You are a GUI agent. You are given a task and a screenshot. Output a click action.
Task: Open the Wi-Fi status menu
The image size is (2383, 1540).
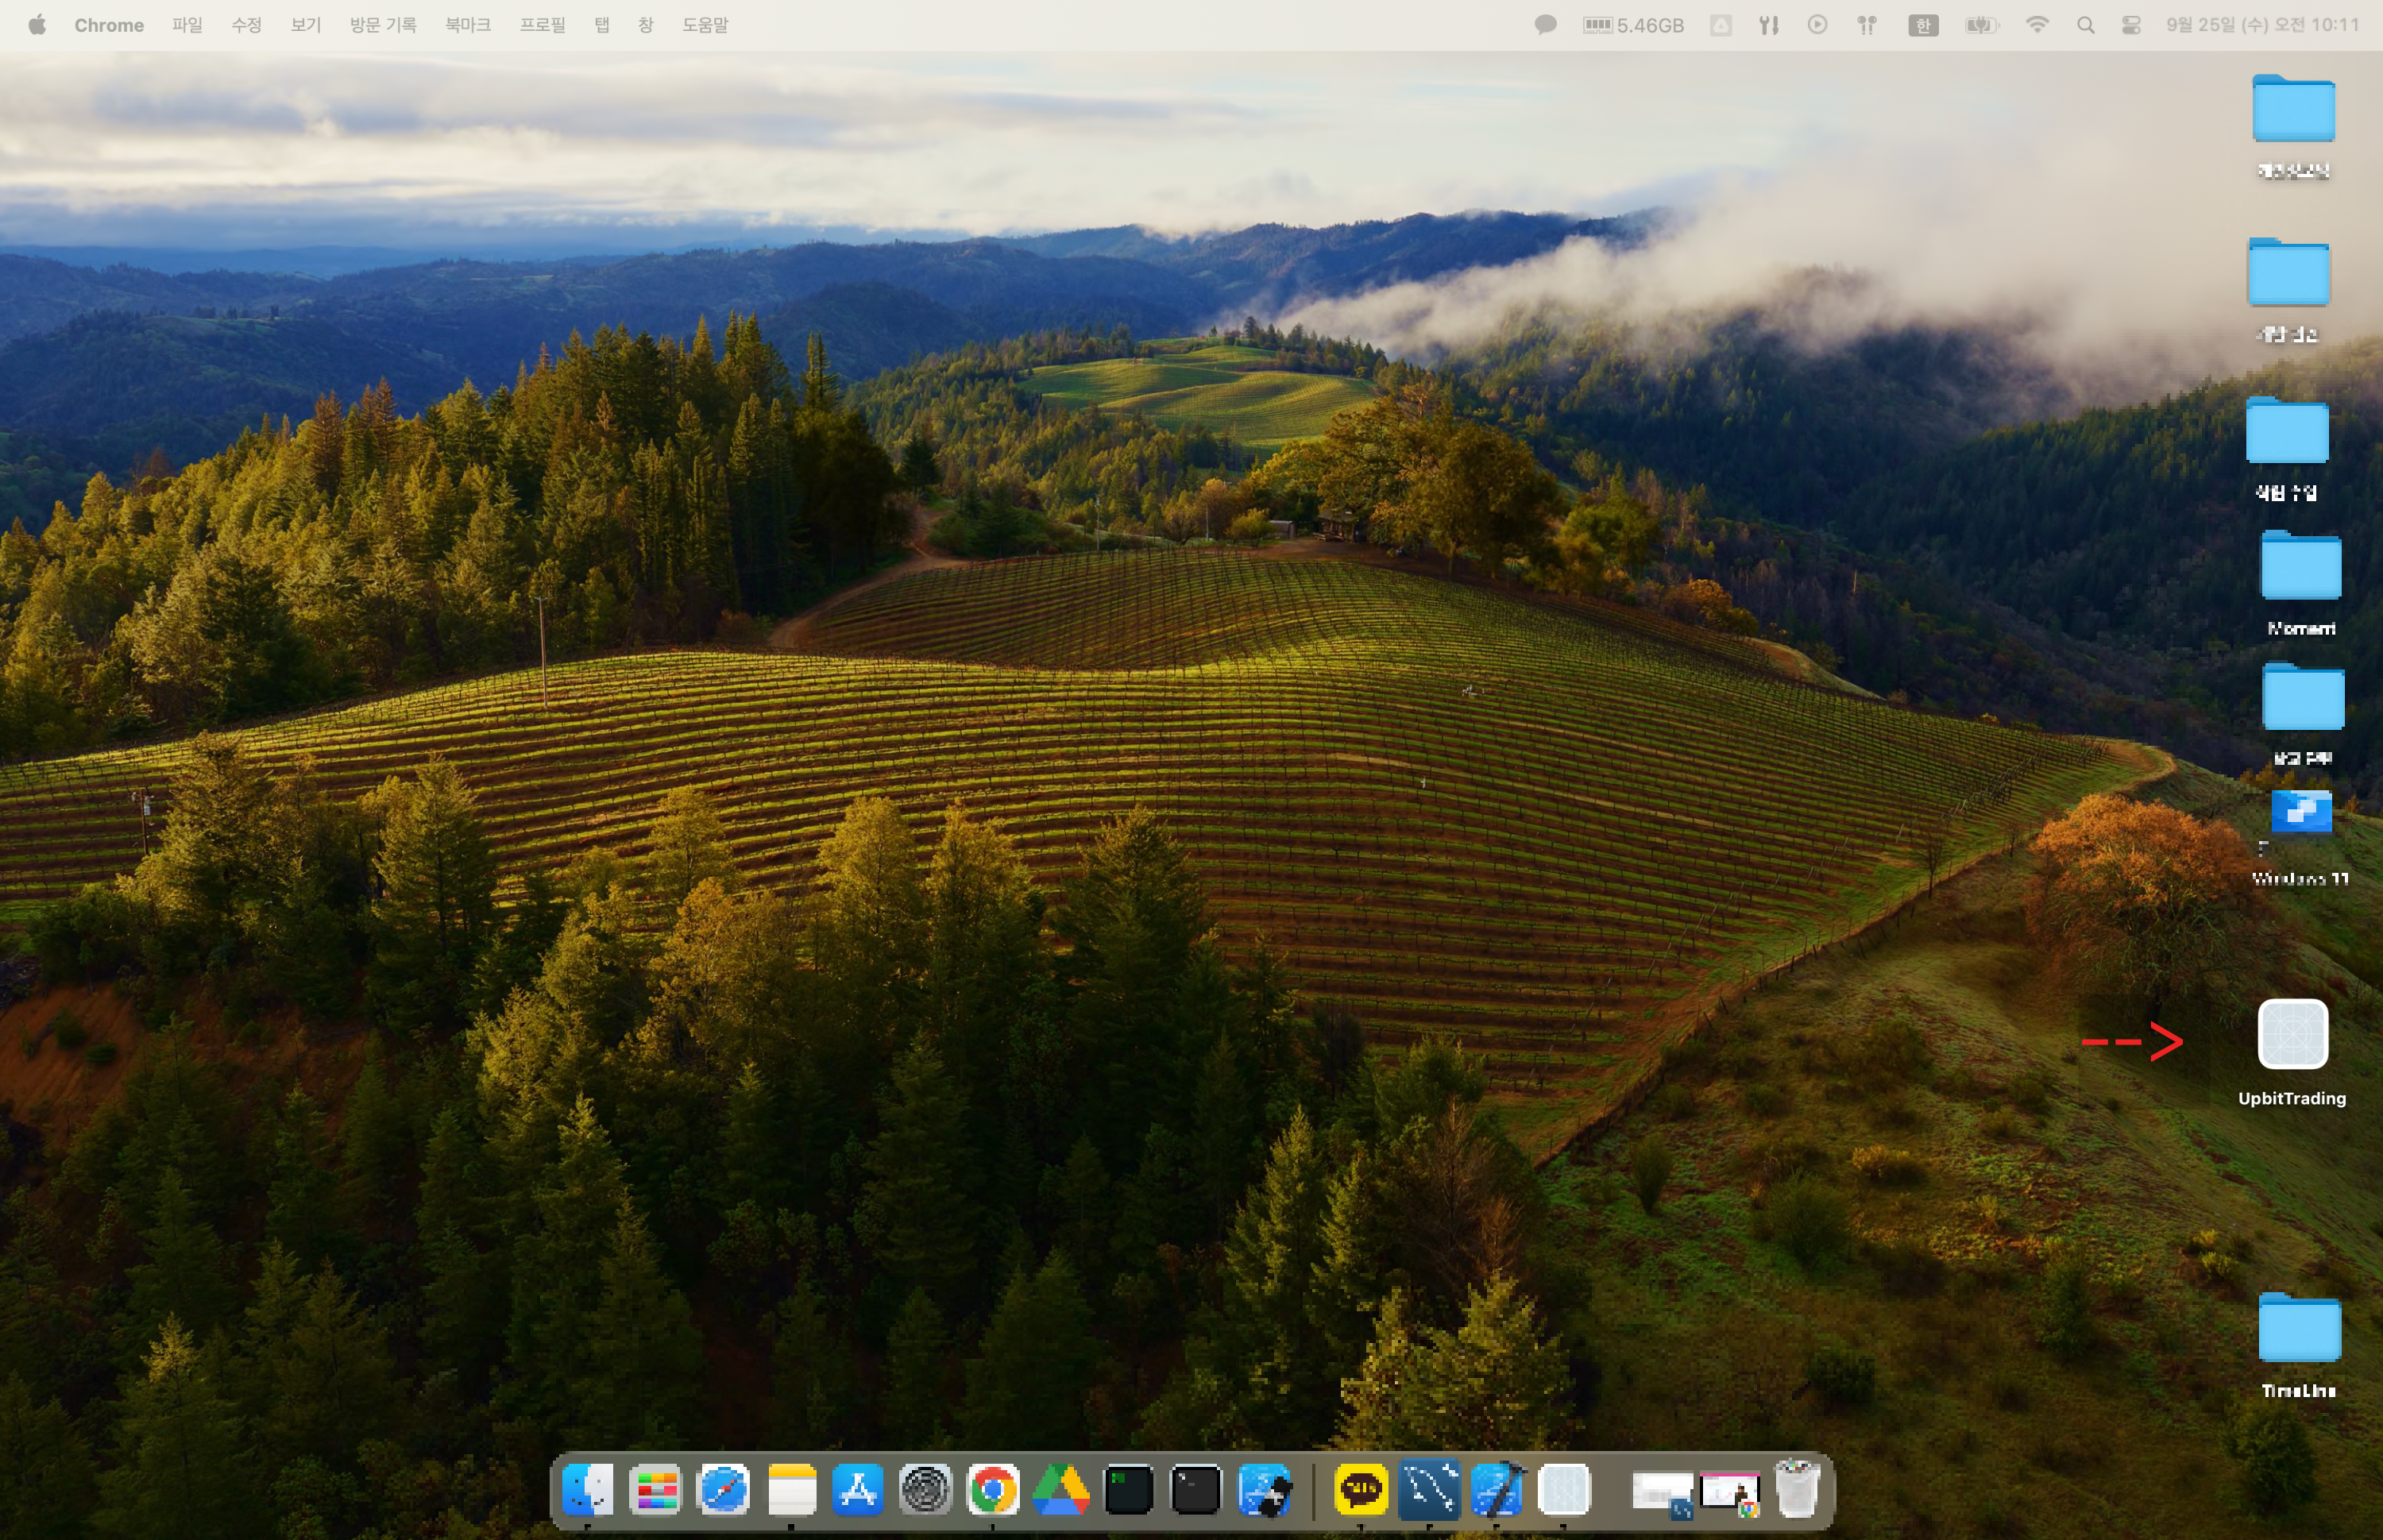coord(2037,25)
